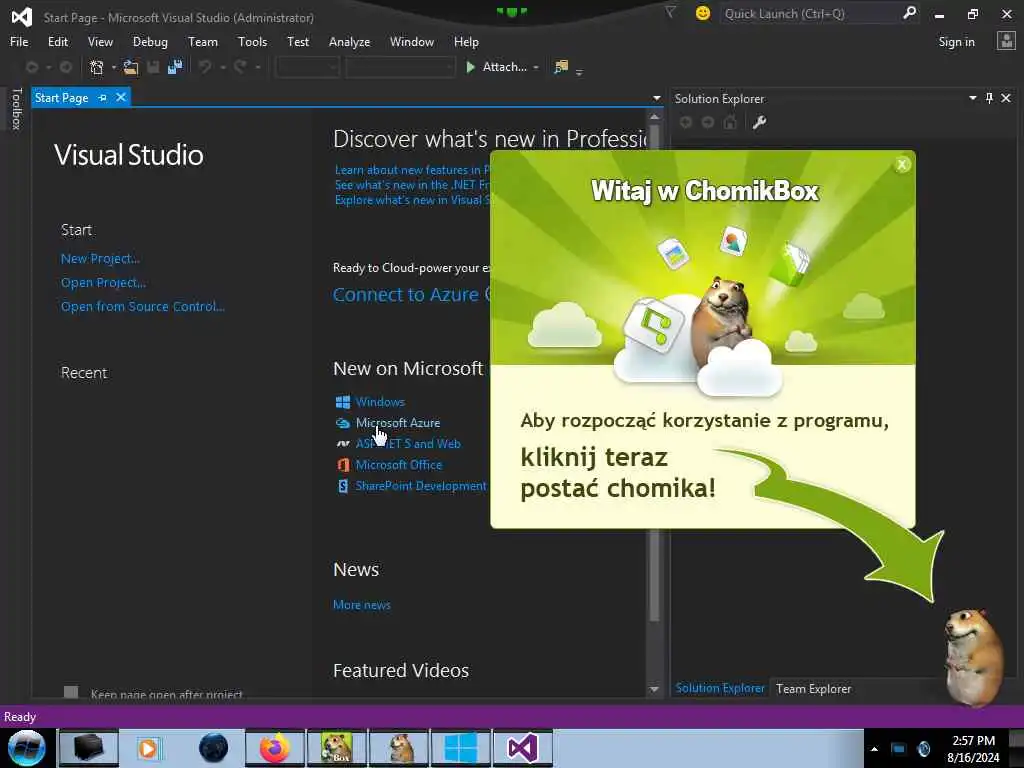Screen dimensions: 1024x768
Task: Click the Microsoft Azure link
Action: coord(398,423)
